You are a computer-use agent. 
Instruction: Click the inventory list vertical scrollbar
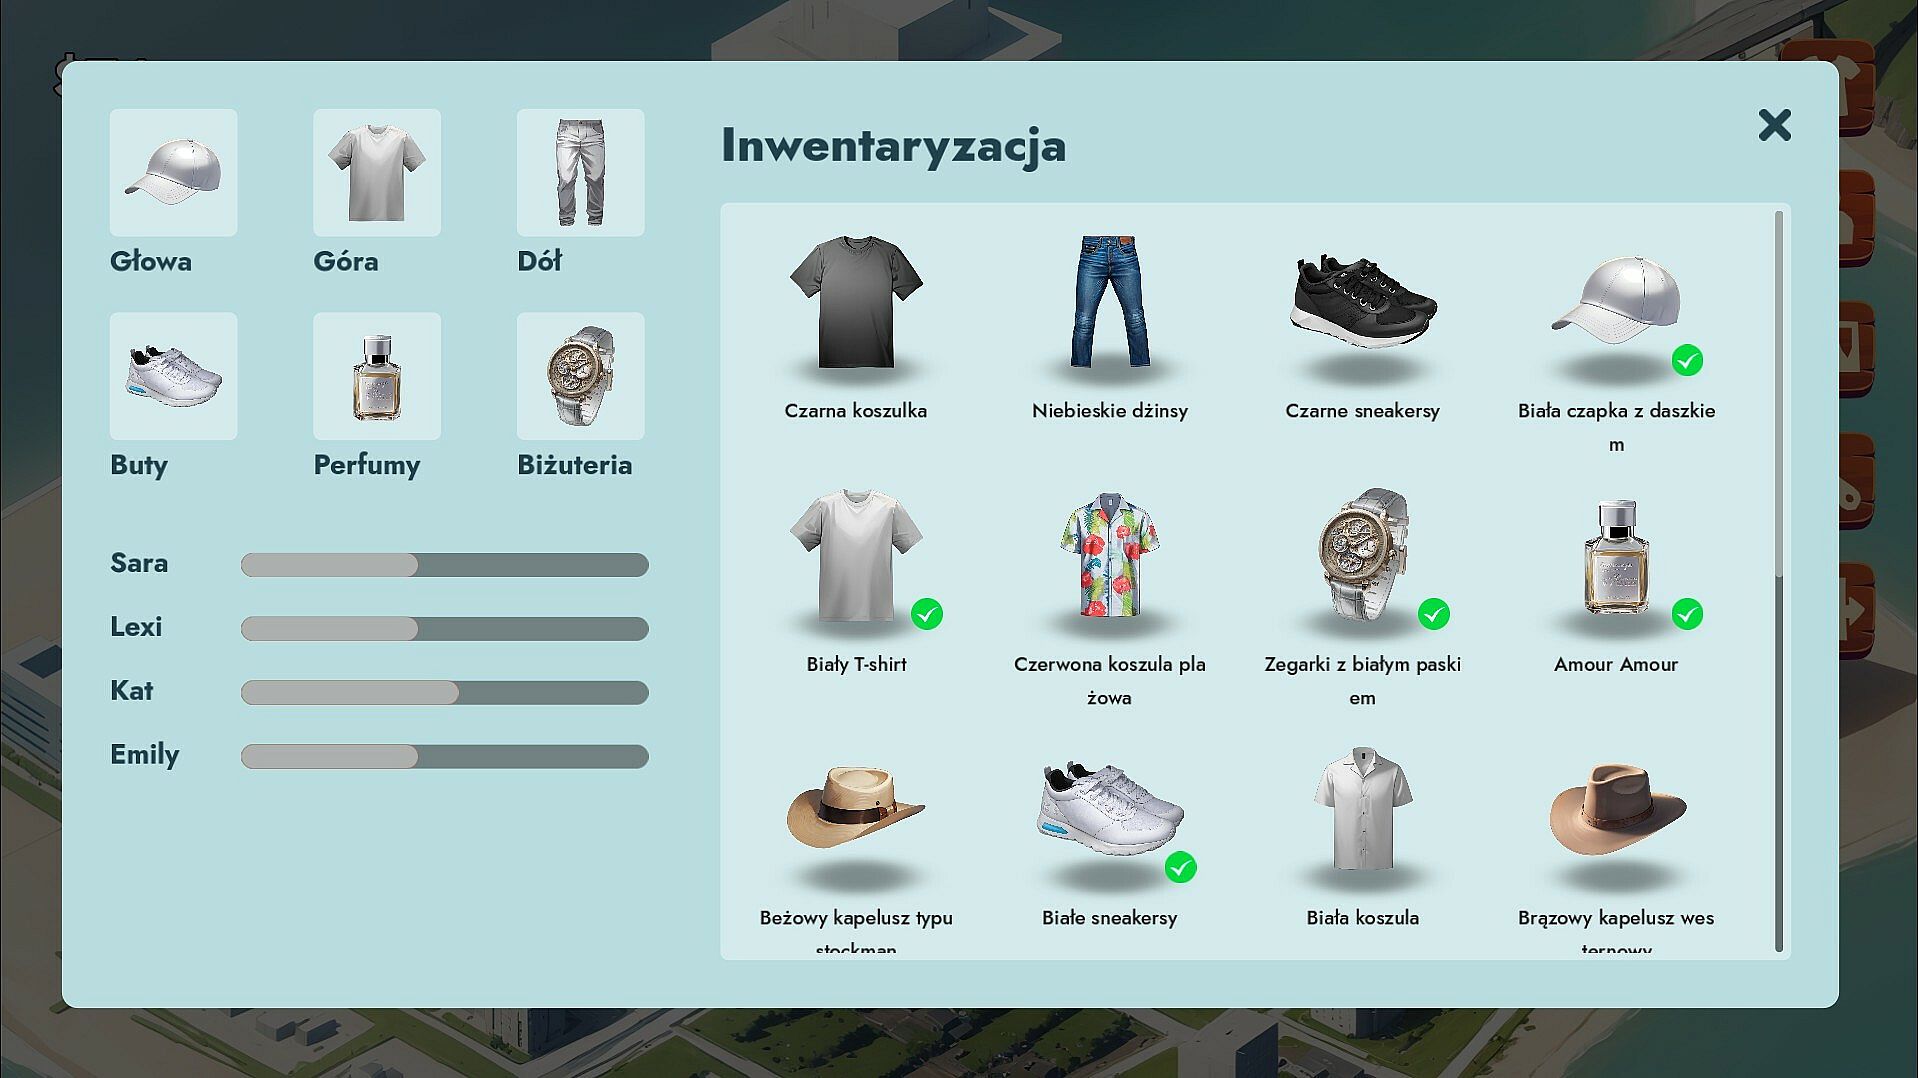pyautogui.click(x=1779, y=580)
